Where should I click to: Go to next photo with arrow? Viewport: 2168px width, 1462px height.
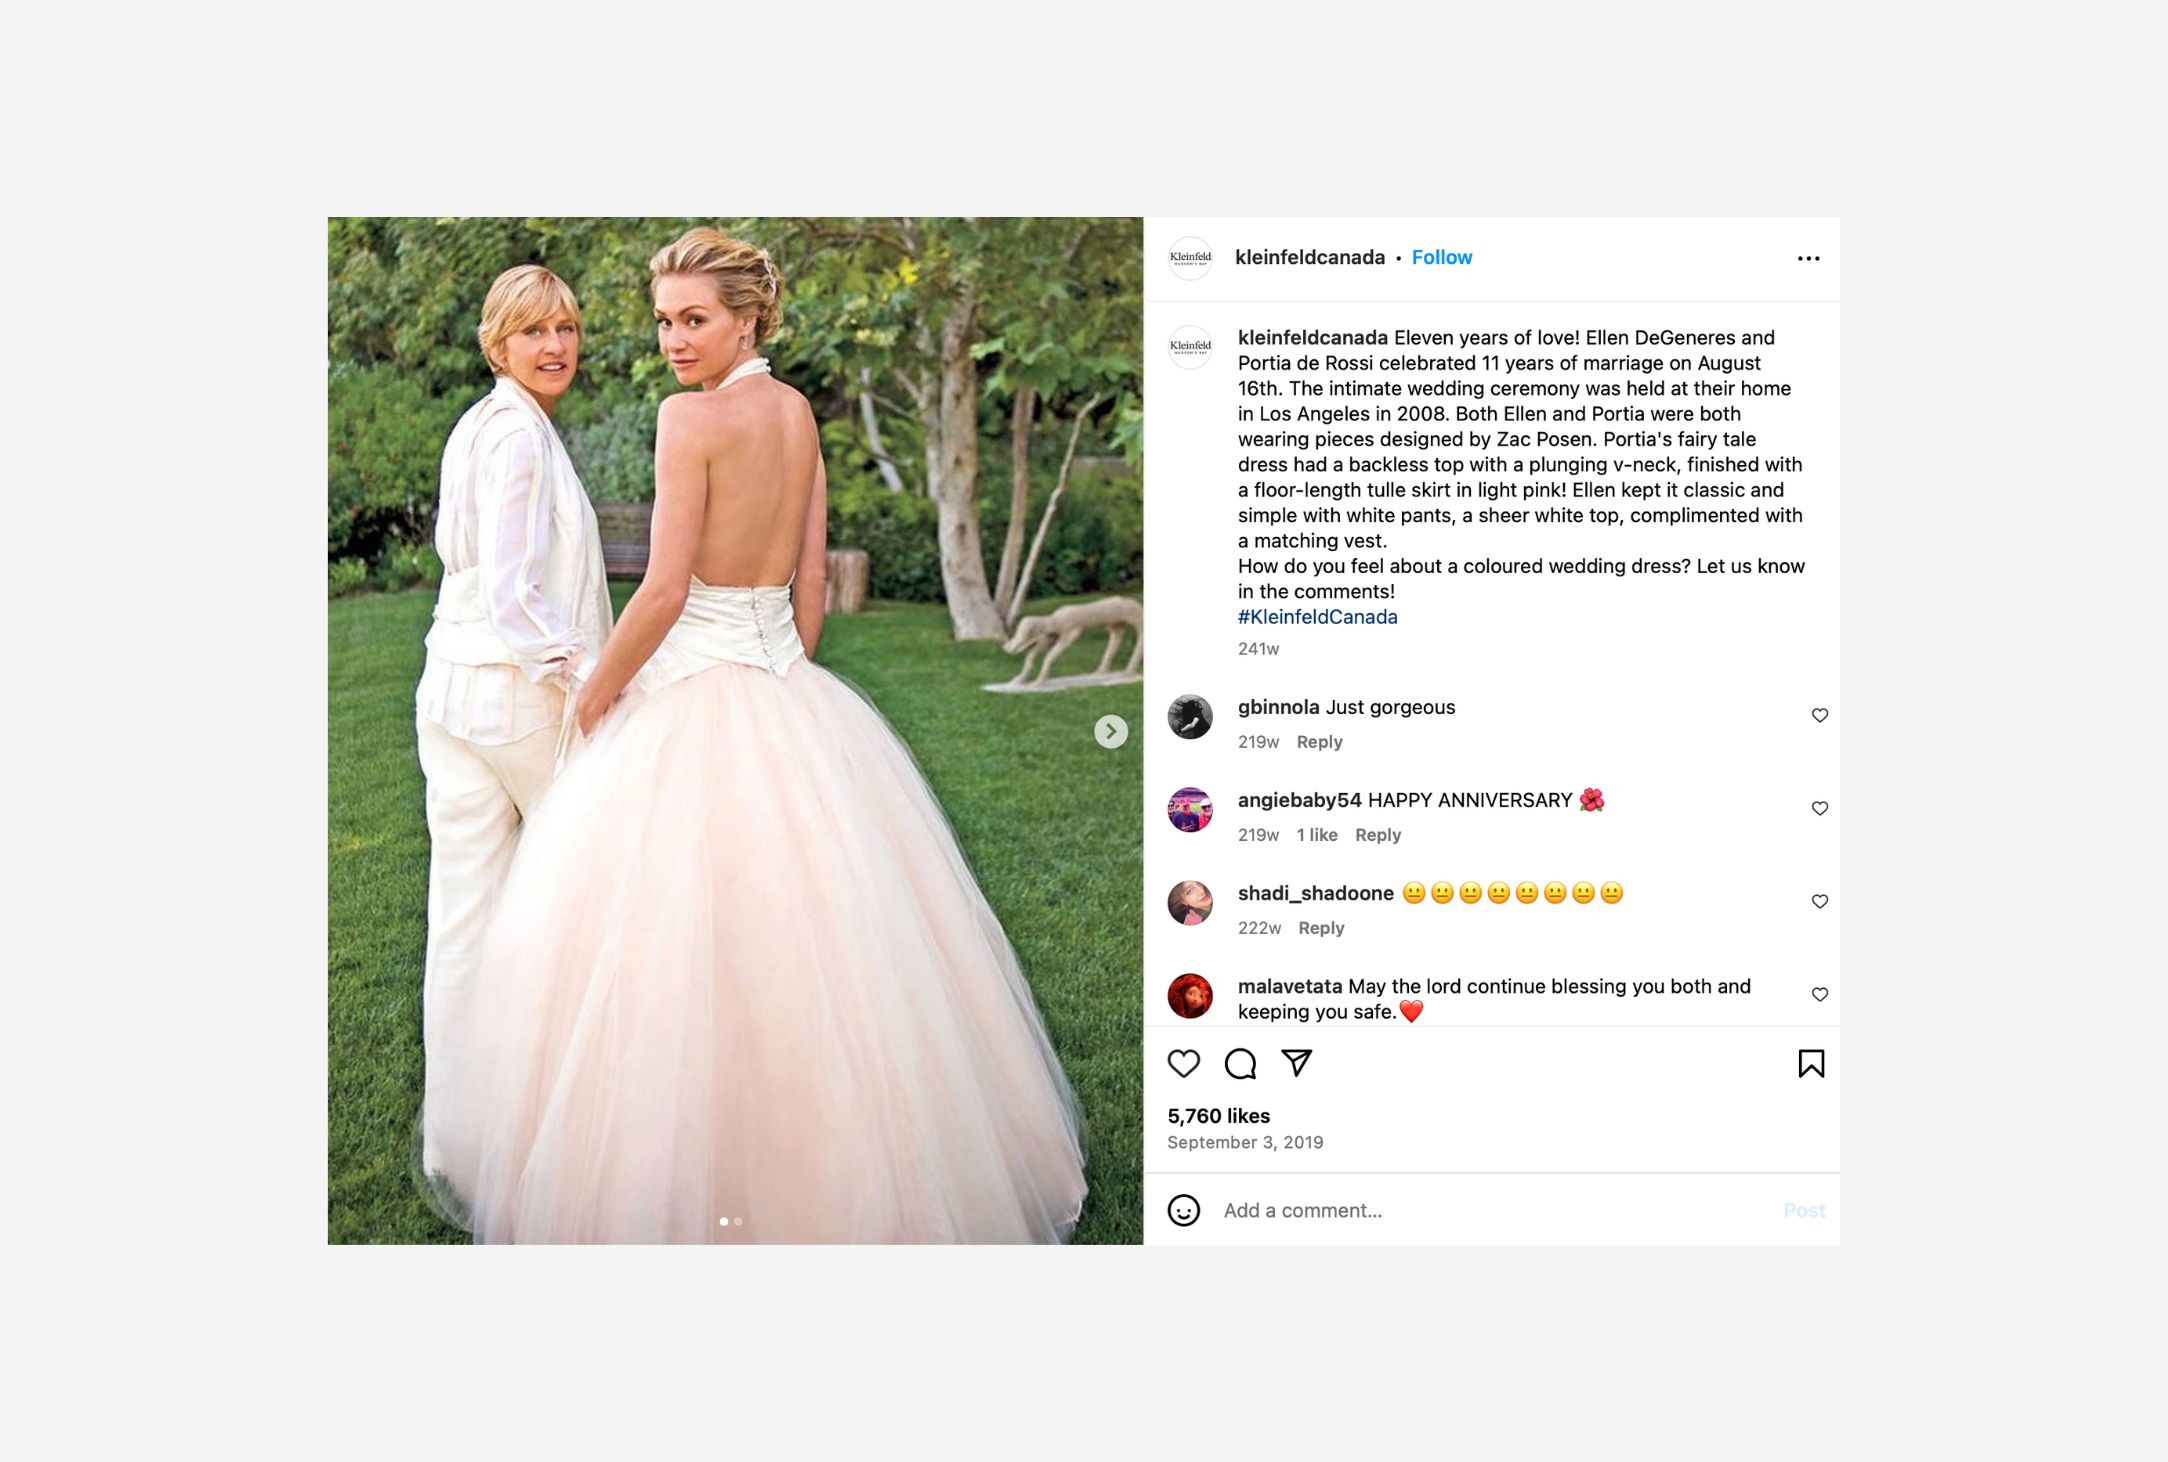tap(1111, 731)
